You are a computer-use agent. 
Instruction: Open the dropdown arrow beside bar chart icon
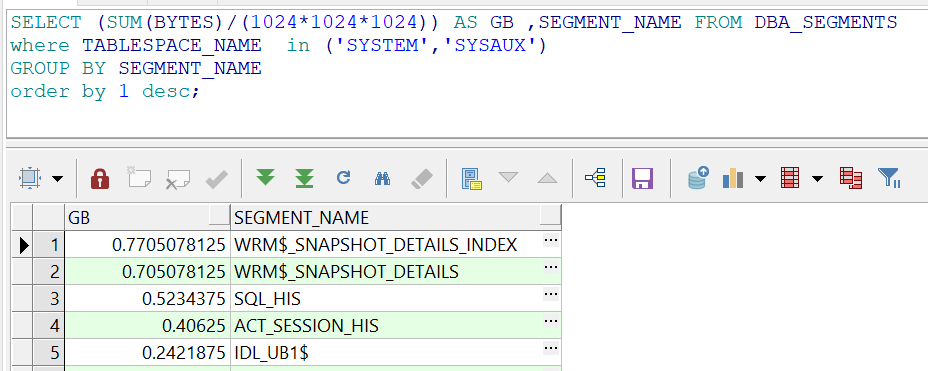pyautogui.click(x=761, y=178)
